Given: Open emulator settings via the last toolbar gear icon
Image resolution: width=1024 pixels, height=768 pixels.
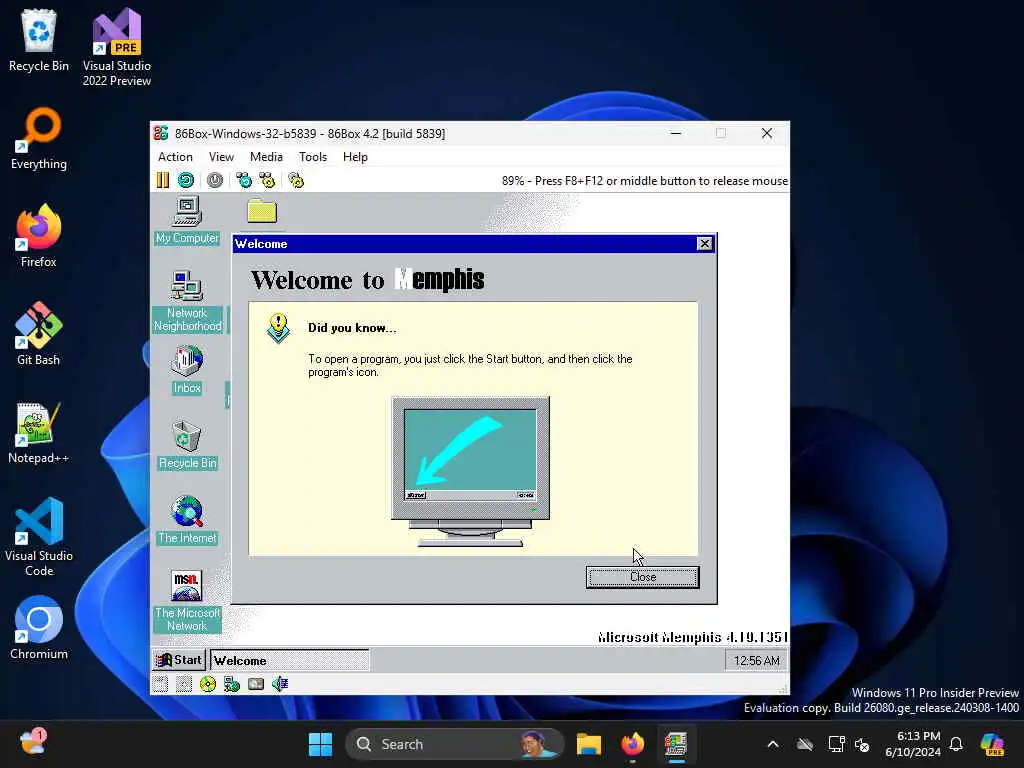Looking at the screenshot, I should click(x=296, y=180).
